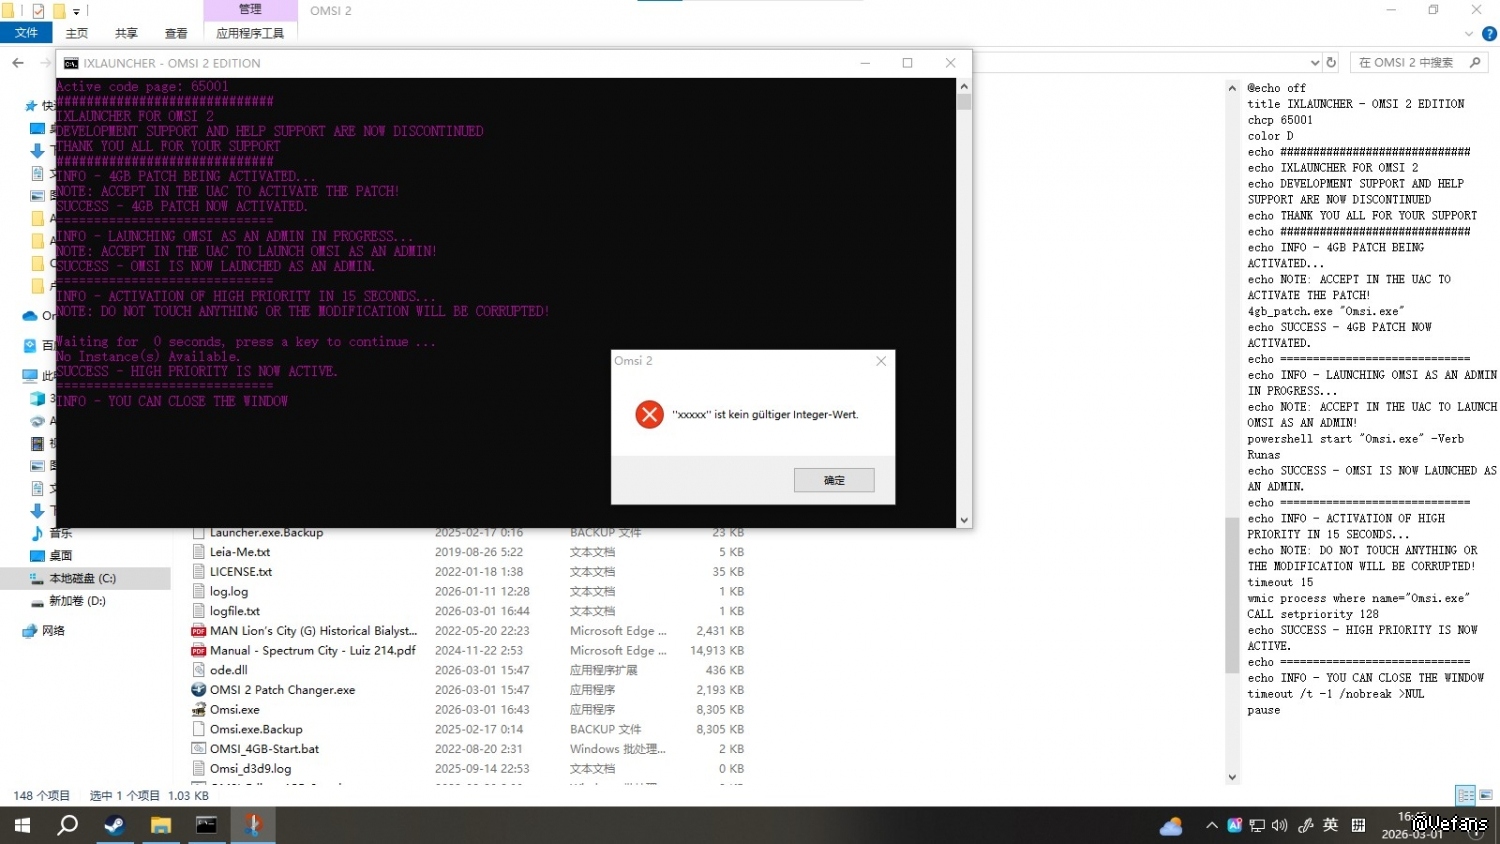Image resolution: width=1500 pixels, height=844 pixels.
Task: Open the 文件 tab in File Explorer
Action: pos(26,33)
